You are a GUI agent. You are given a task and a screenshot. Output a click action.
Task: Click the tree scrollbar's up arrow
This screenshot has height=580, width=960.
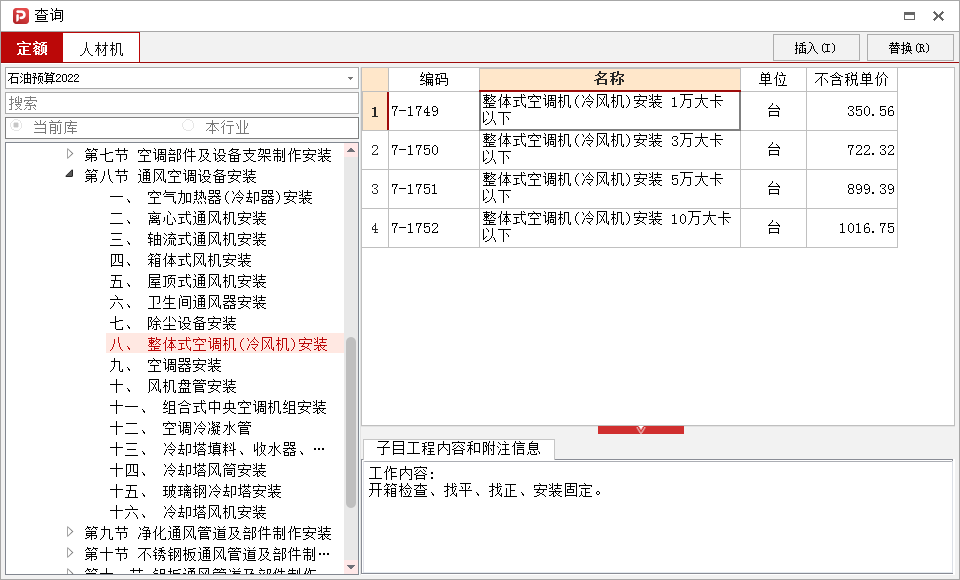tap(352, 148)
